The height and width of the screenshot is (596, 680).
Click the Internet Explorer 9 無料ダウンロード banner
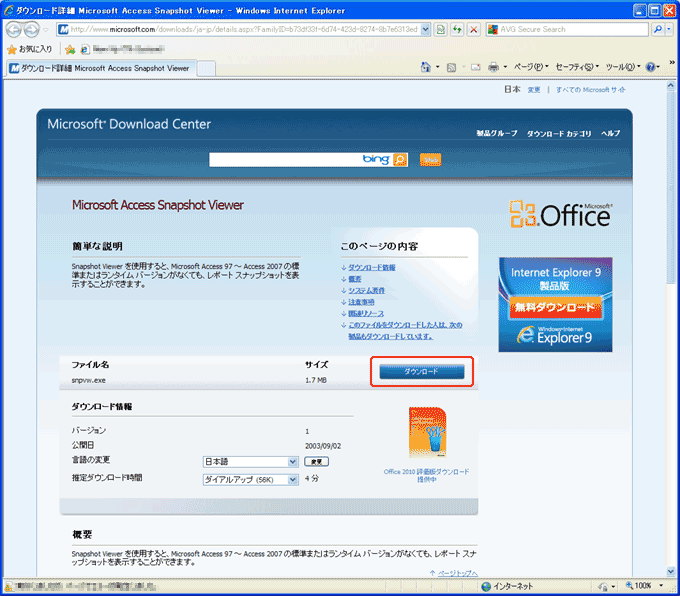click(556, 305)
